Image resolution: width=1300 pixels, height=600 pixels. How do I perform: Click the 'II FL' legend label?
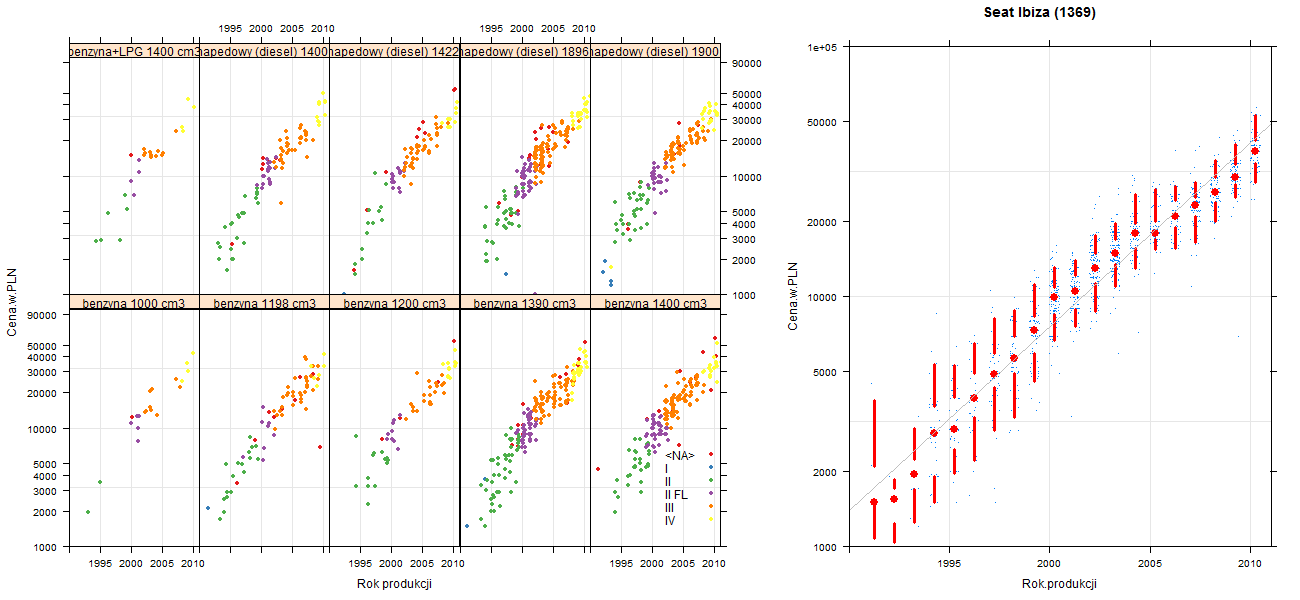tap(677, 495)
